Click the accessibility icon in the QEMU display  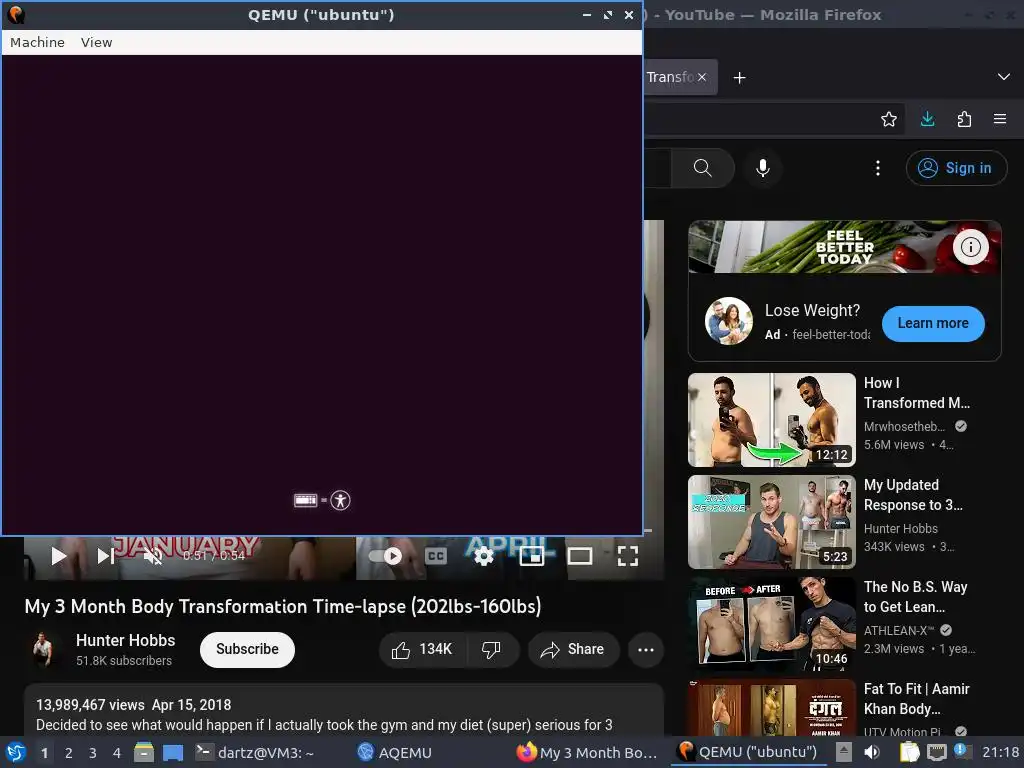(x=340, y=501)
